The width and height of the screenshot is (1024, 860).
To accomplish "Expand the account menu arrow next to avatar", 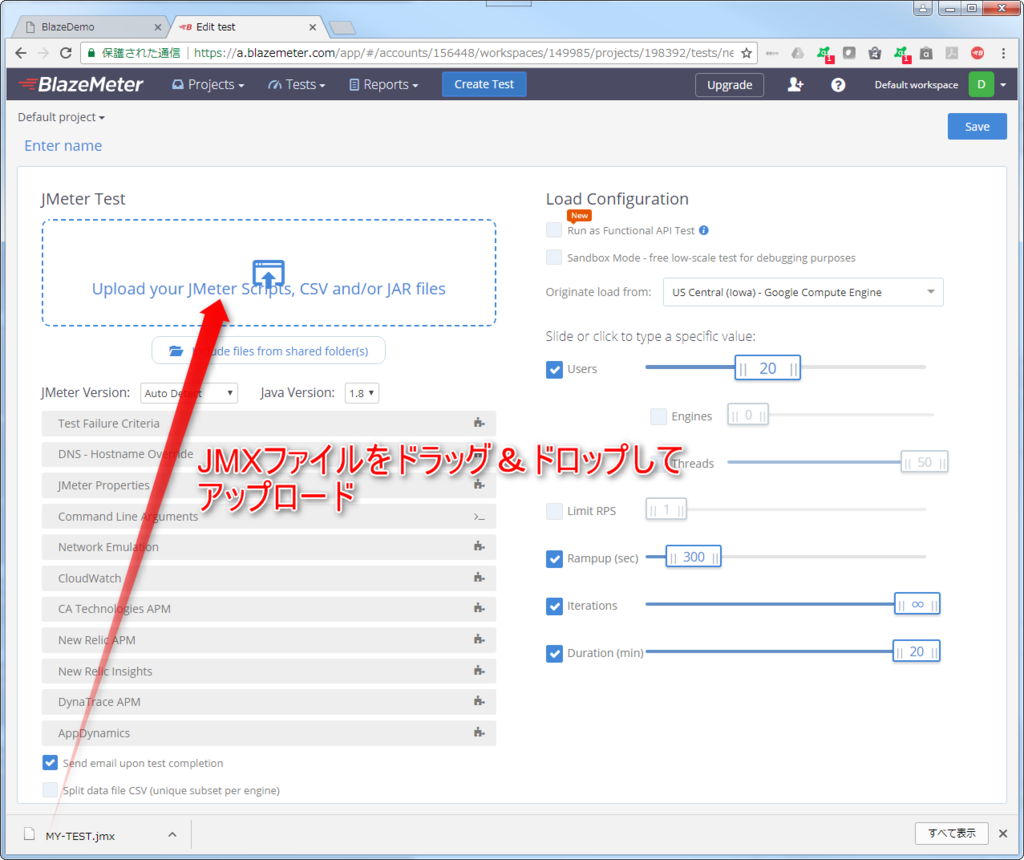I will [x=1003, y=85].
